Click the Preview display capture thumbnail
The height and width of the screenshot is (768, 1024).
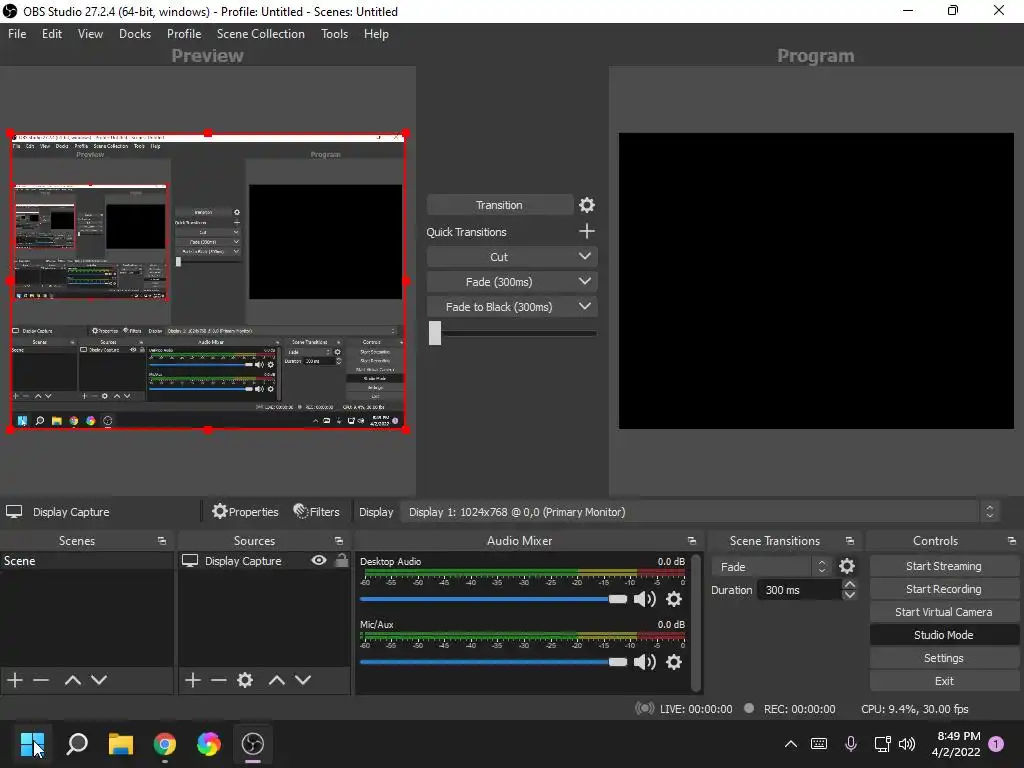tap(208, 281)
